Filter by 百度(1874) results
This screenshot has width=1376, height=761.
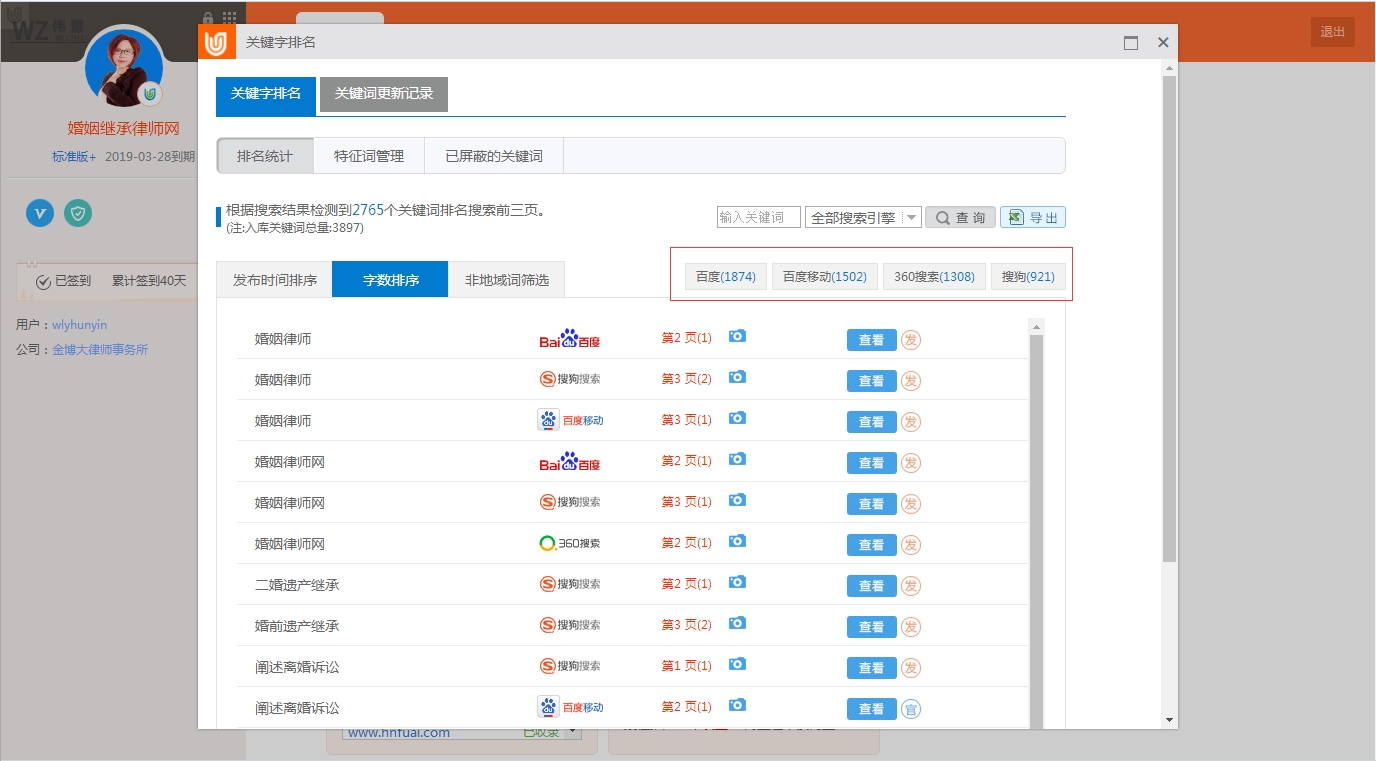click(x=726, y=277)
